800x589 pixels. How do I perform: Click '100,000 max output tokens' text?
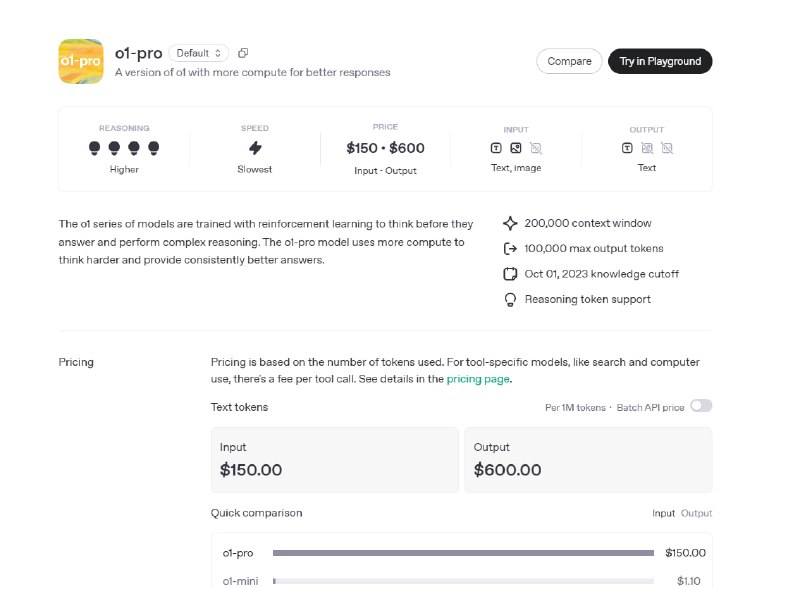point(594,249)
